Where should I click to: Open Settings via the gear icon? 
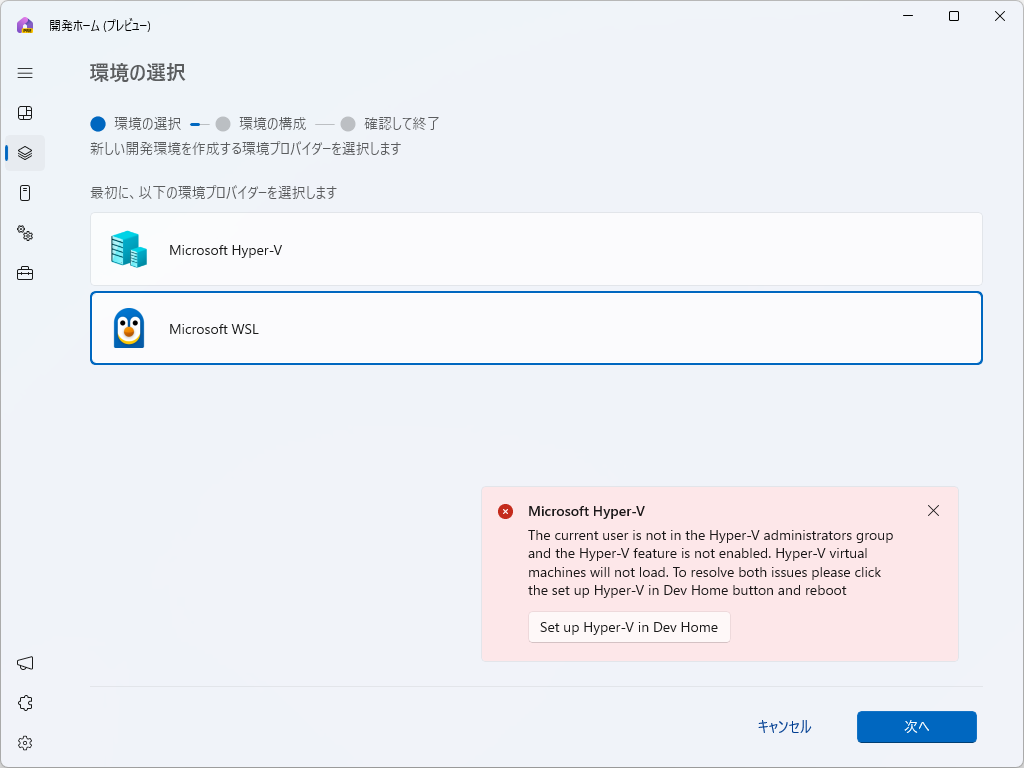[x=24, y=743]
